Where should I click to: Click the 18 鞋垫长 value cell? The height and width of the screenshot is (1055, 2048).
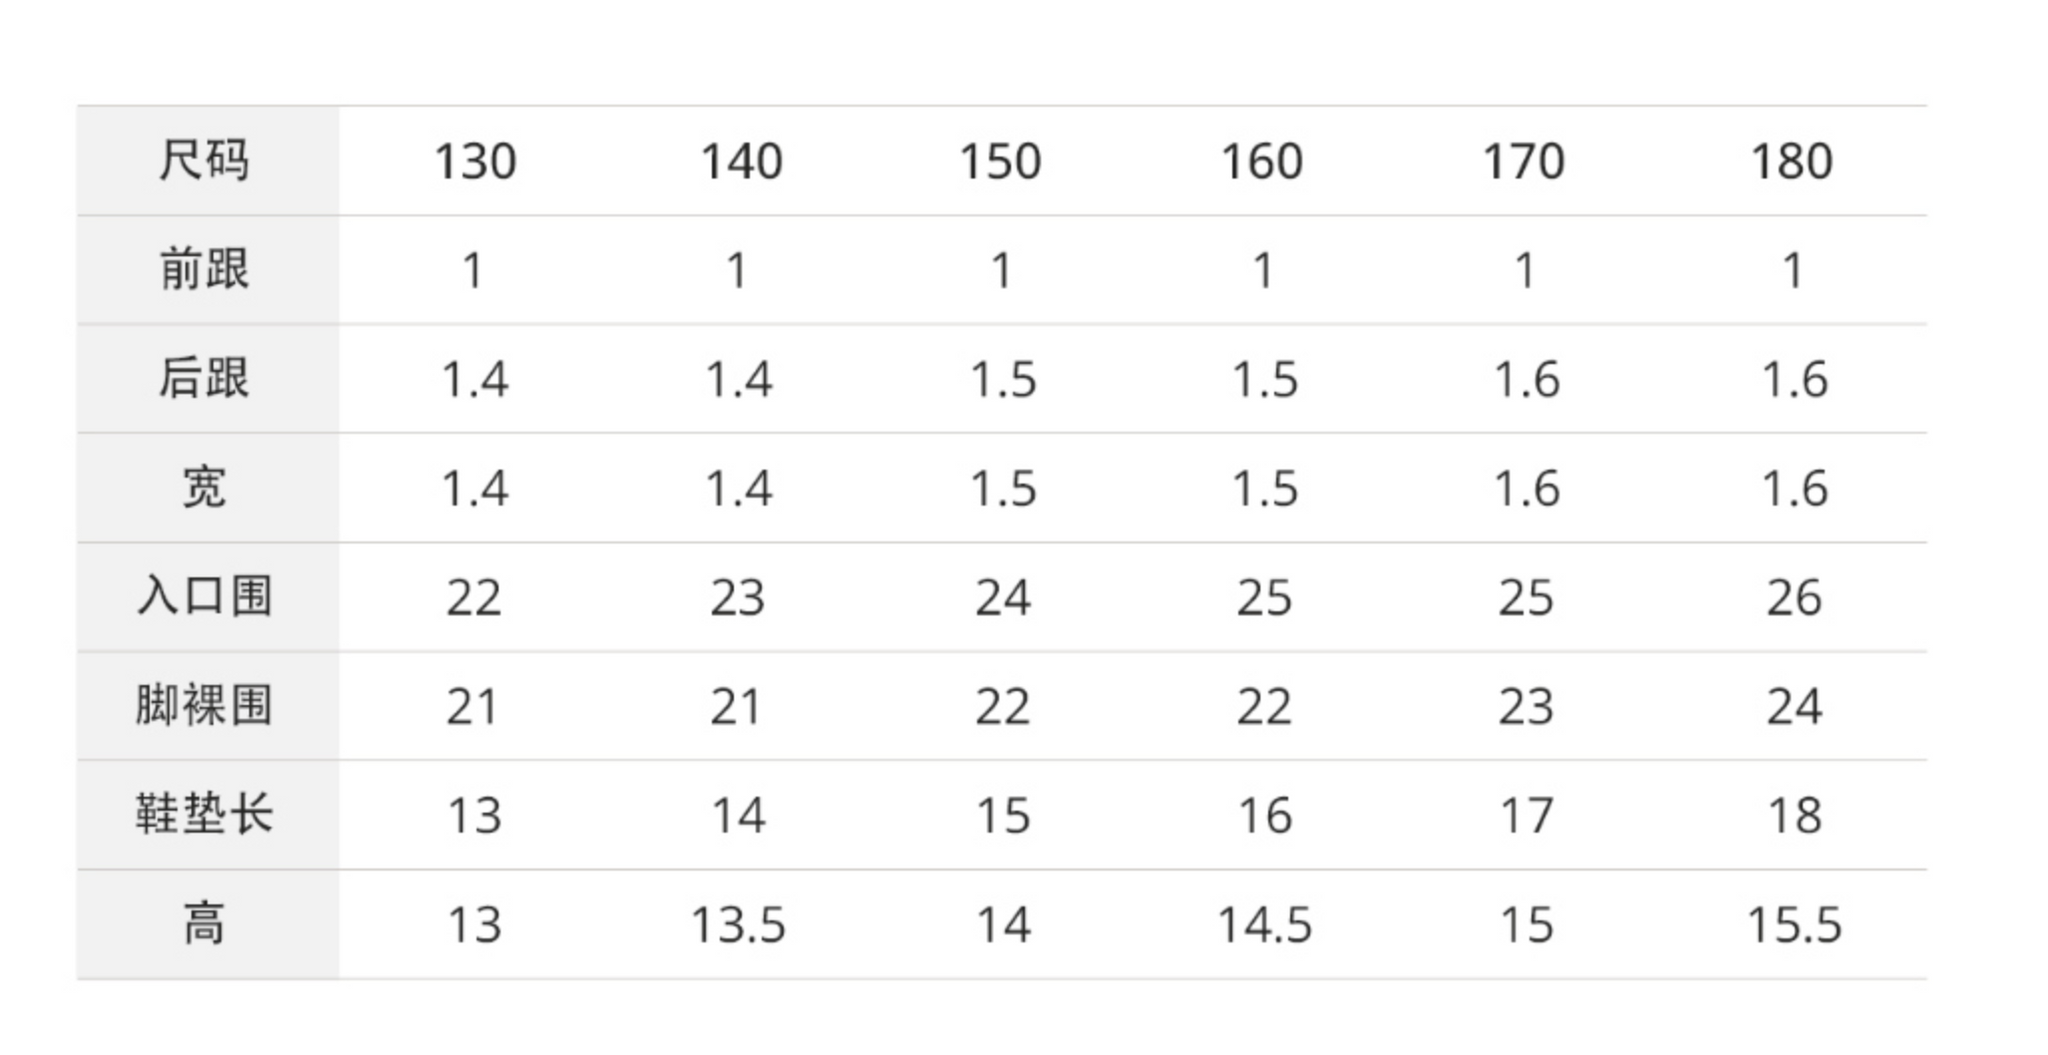tap(1794, 816)
